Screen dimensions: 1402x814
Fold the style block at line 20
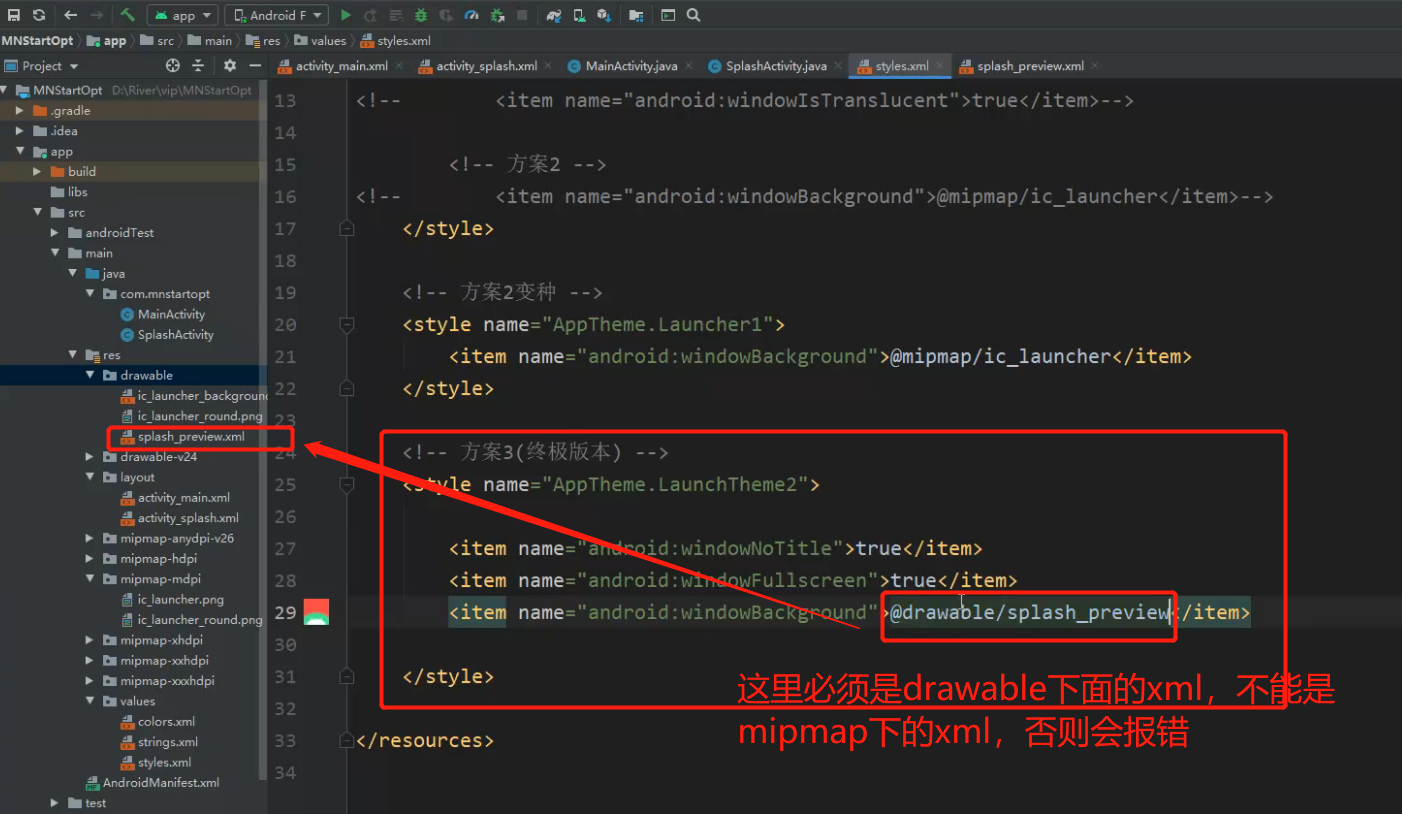tap(346, 325)
